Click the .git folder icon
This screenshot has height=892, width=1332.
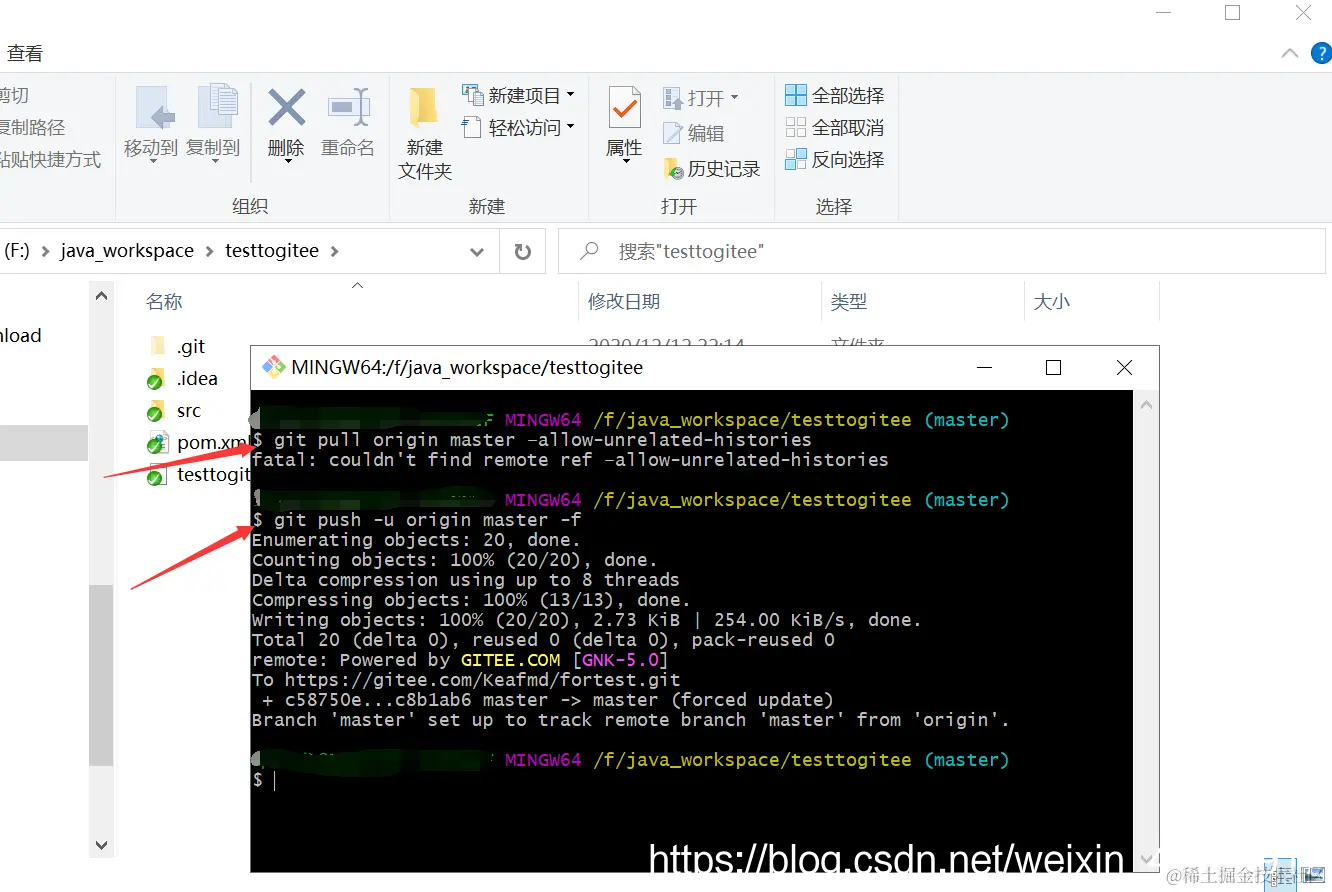[x=157, y=346]
